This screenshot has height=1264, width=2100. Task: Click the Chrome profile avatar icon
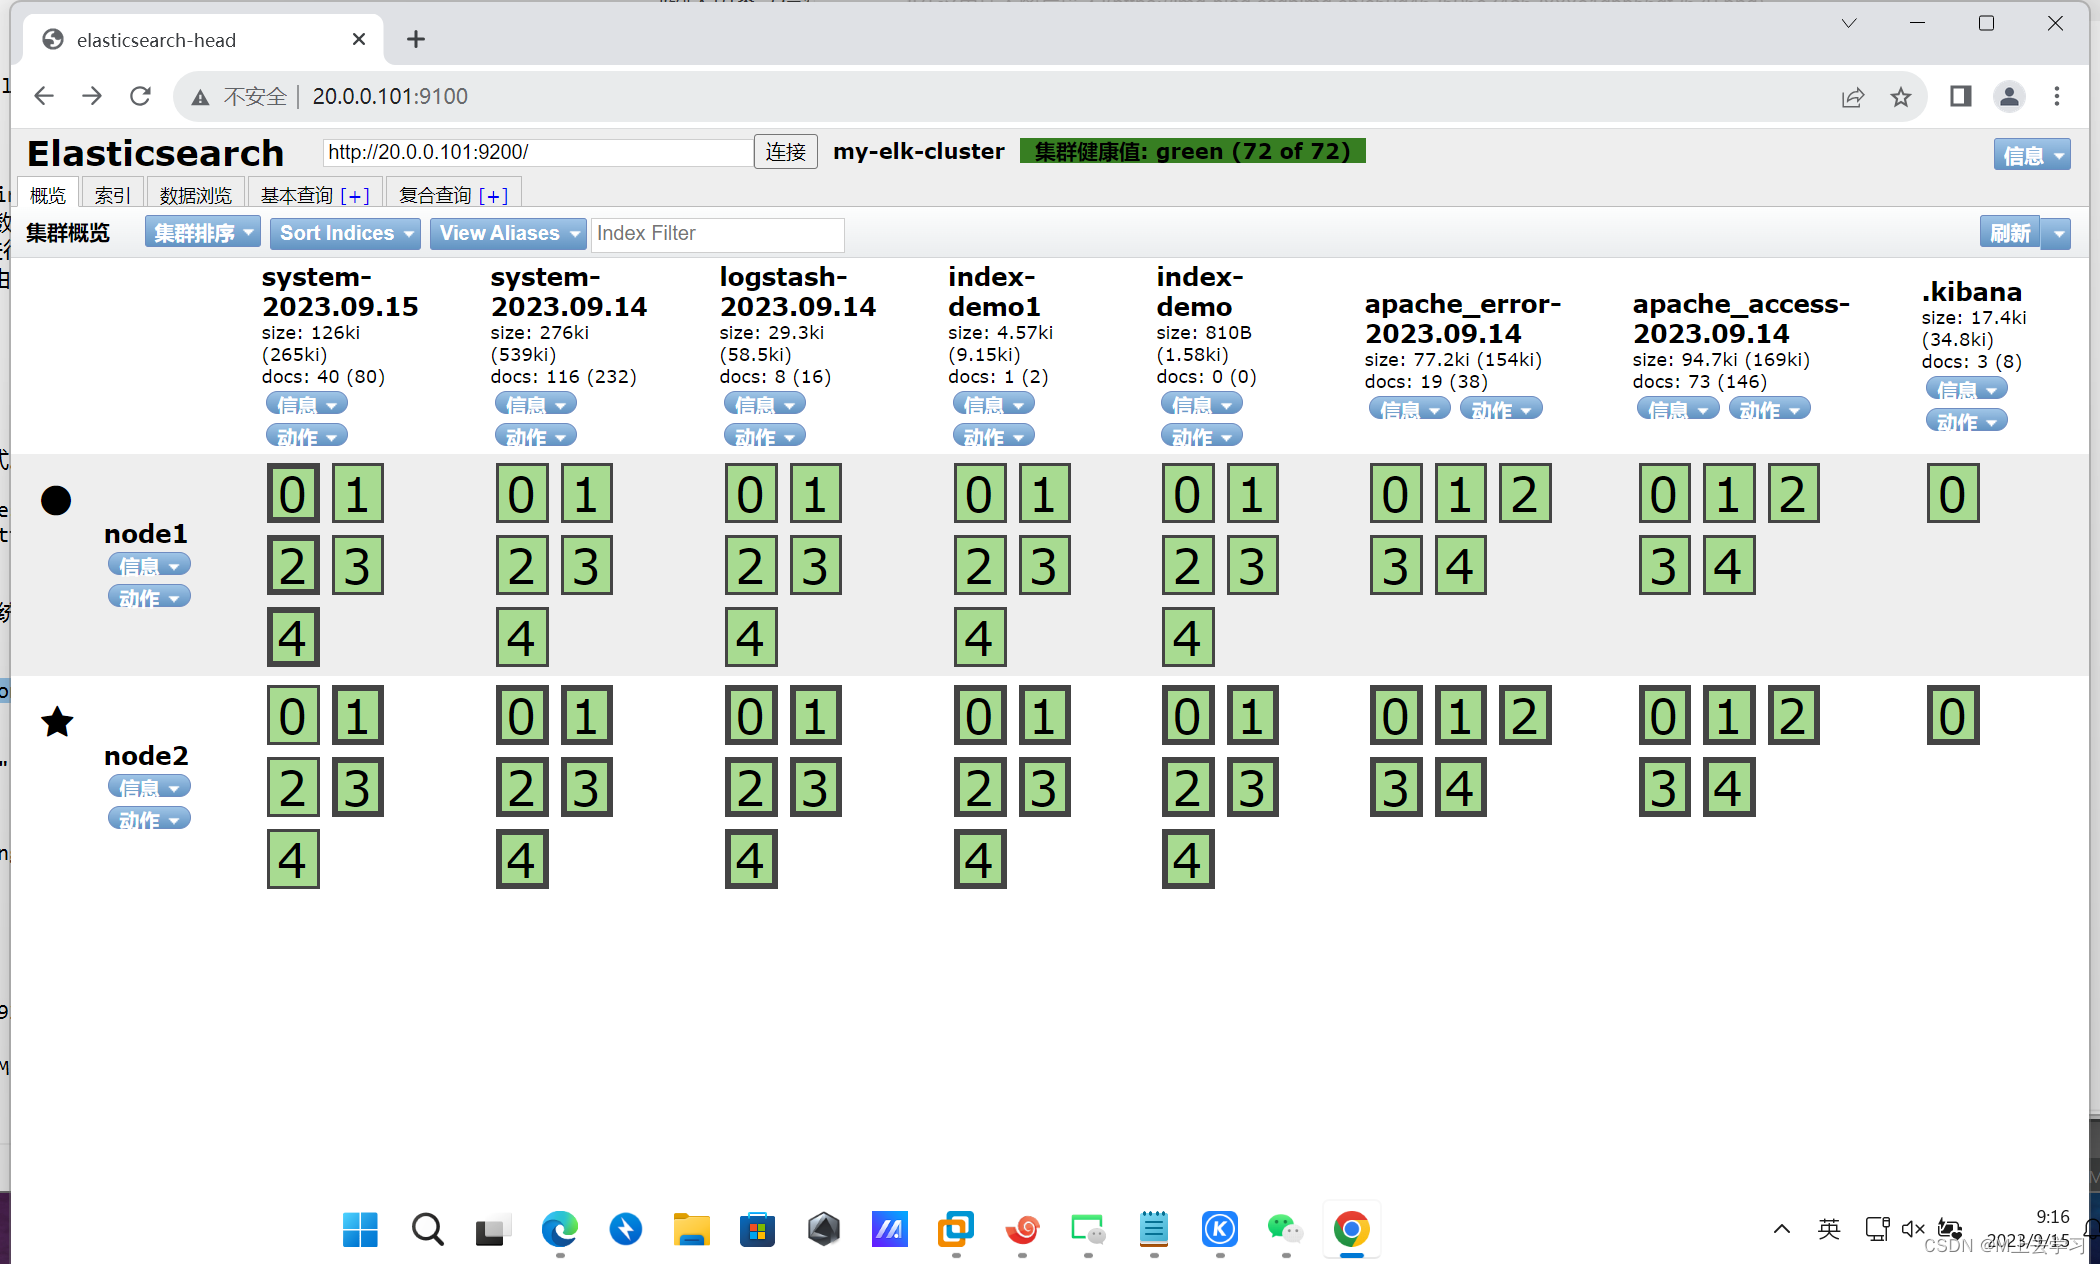point(2008,96)
